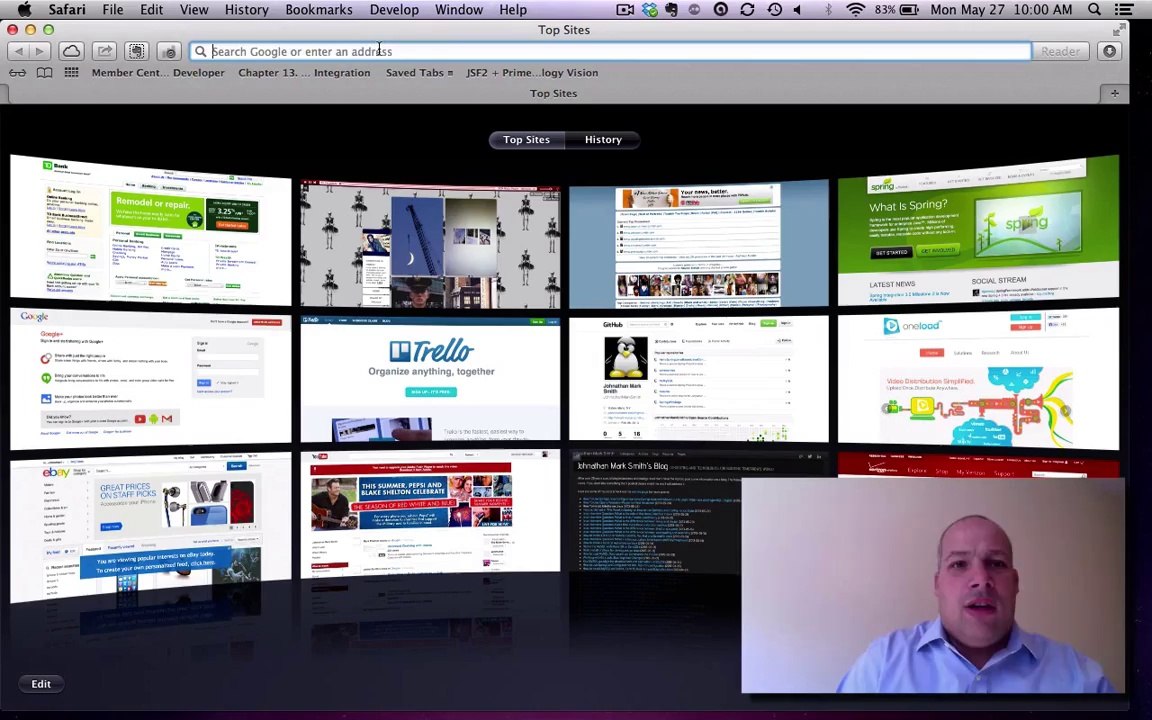Open Spotlight search magnifier
1152x720 pixels.
pyautogui.click(x=1094, y=10)
